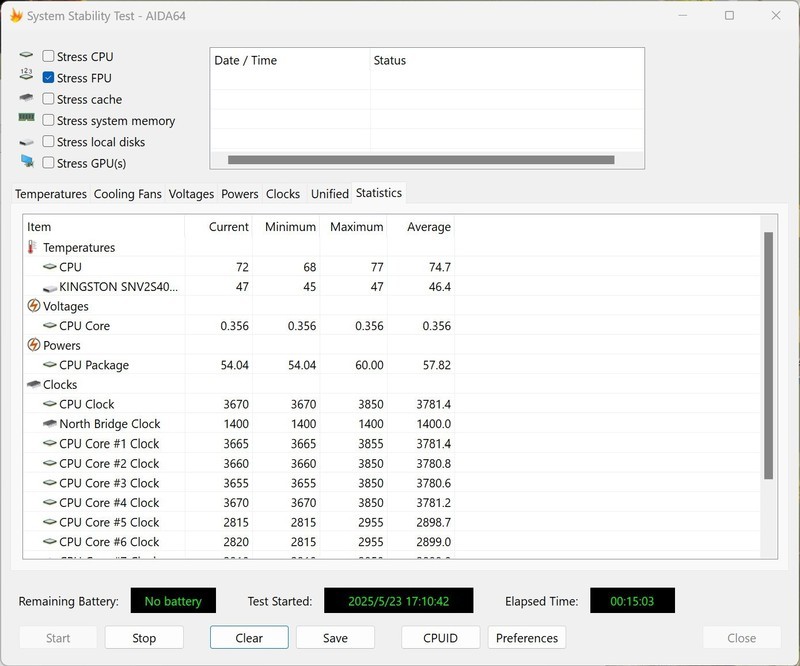Click the RAM icon beside Stress system memory

pyautogui.click(x=26, y=120)
